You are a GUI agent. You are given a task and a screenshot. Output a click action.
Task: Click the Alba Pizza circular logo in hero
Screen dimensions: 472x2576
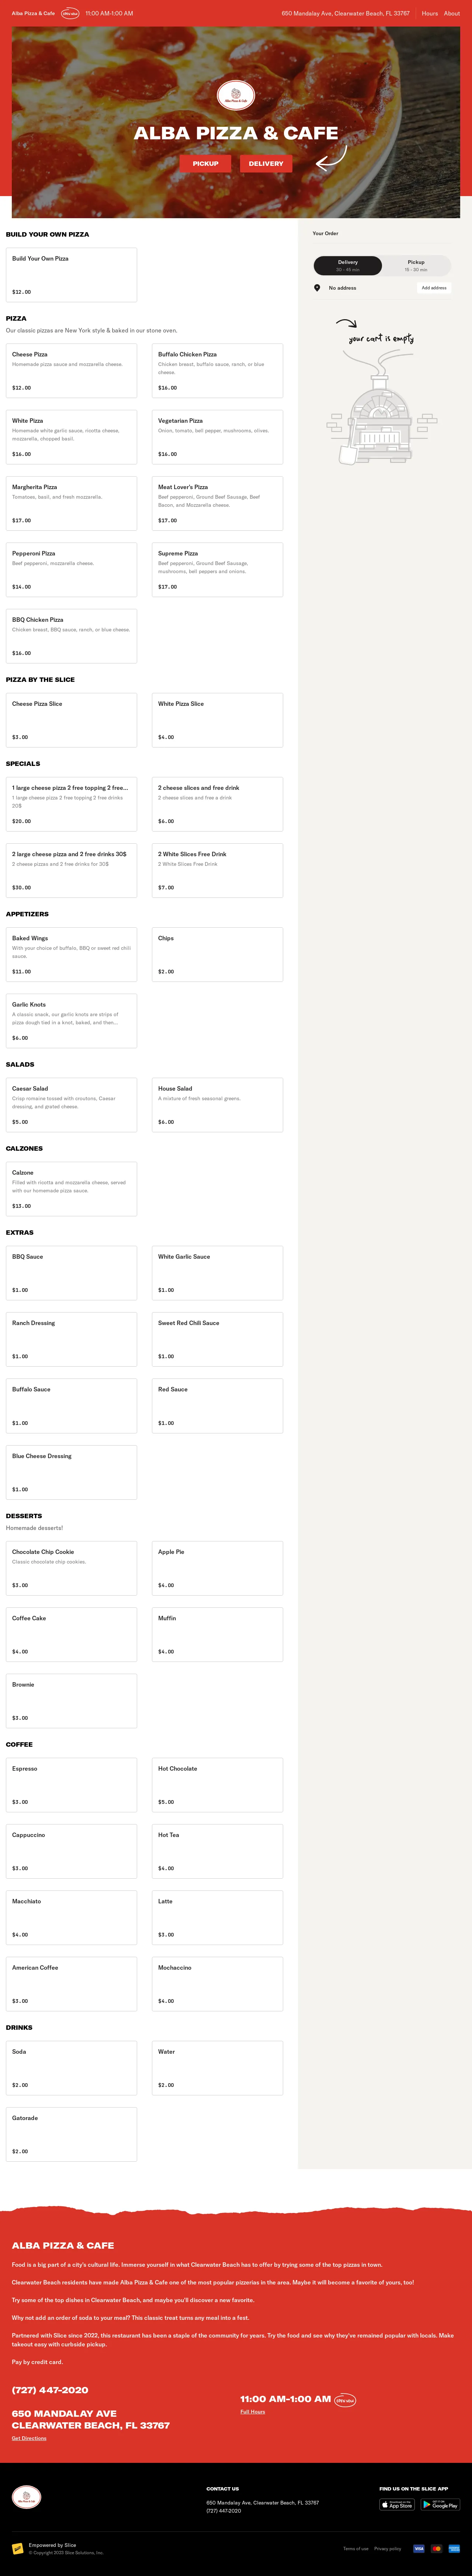(x=236, y=96)
